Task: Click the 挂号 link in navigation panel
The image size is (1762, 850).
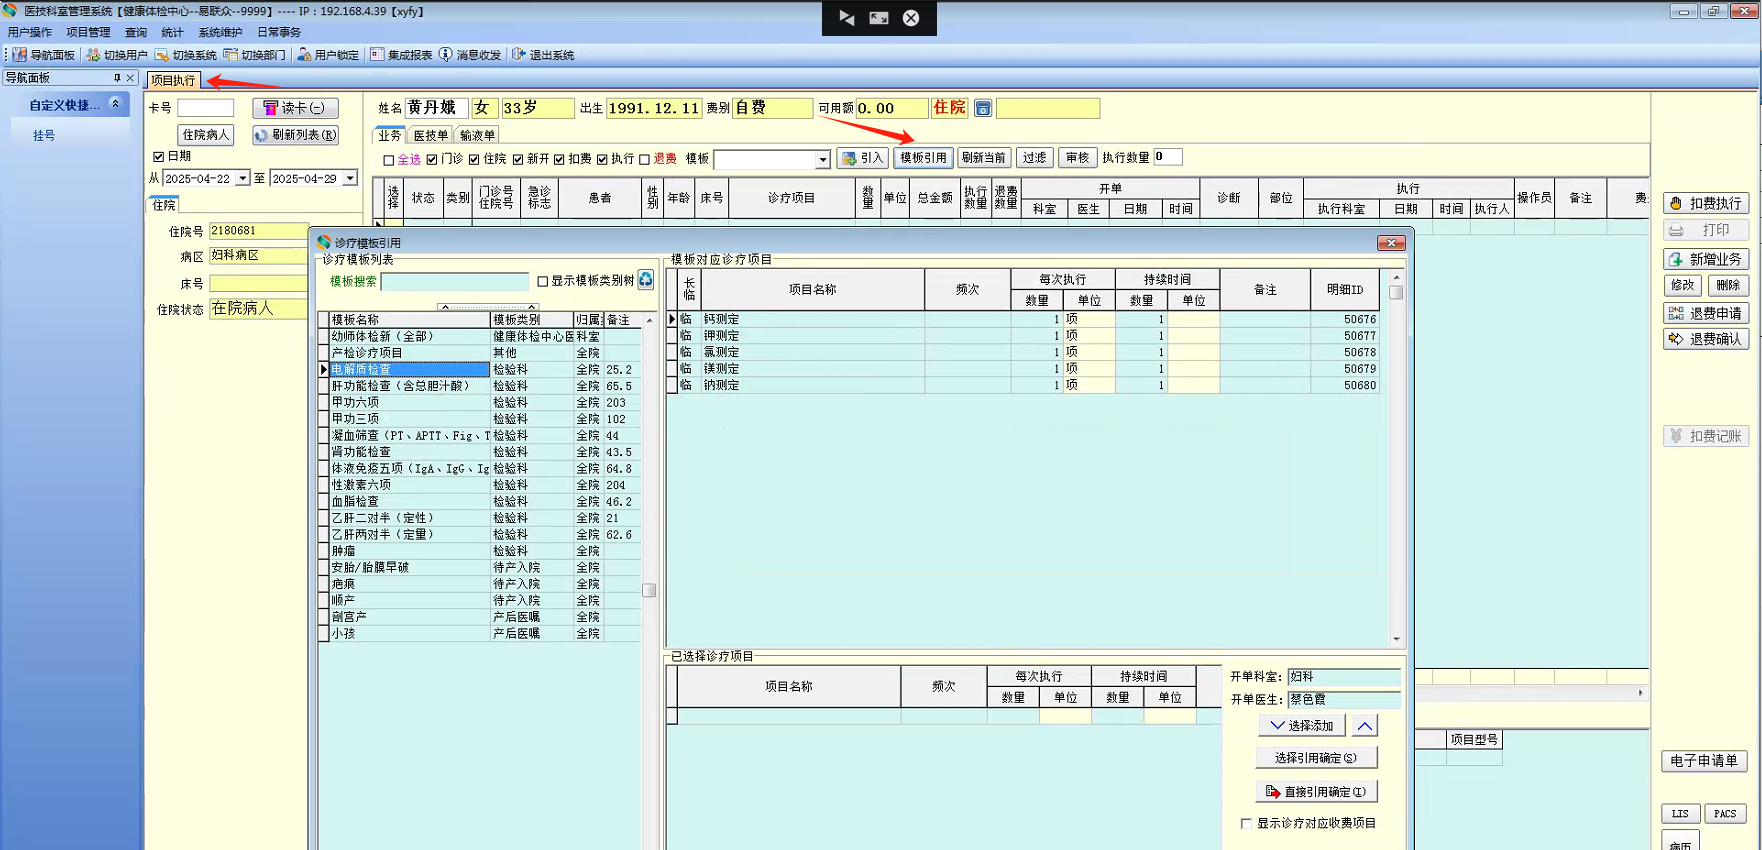Action: 44,136
